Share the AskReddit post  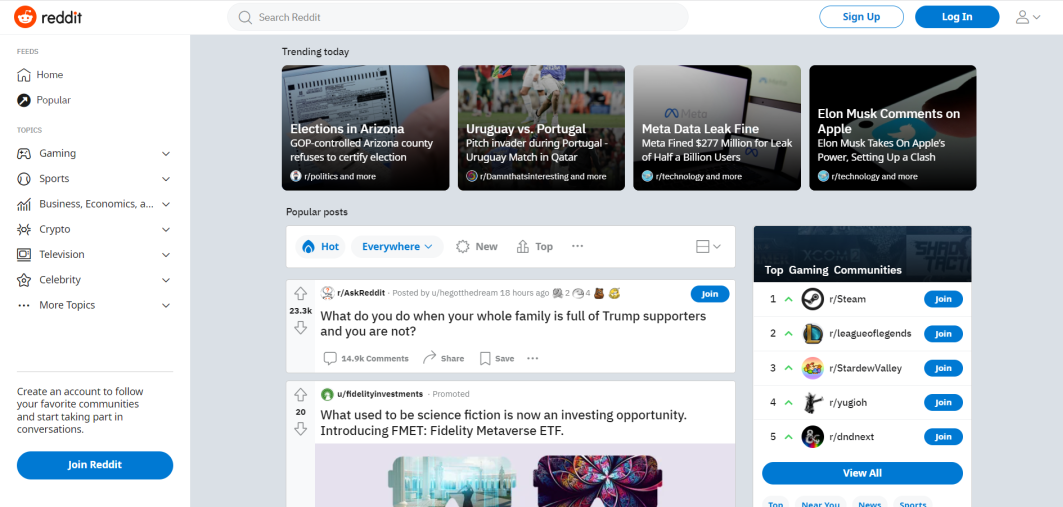pos(443,358)
